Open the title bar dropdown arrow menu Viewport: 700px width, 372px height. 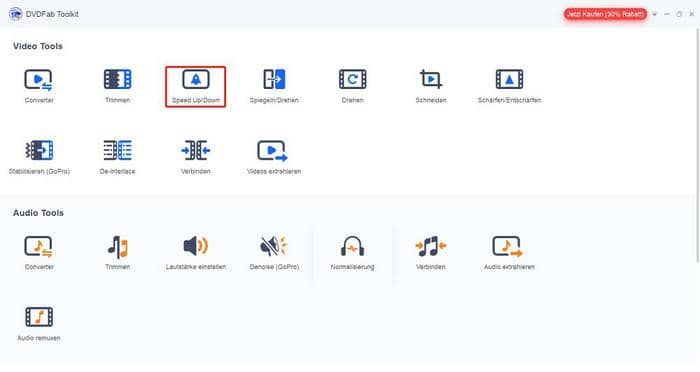(x=654, y=14)
